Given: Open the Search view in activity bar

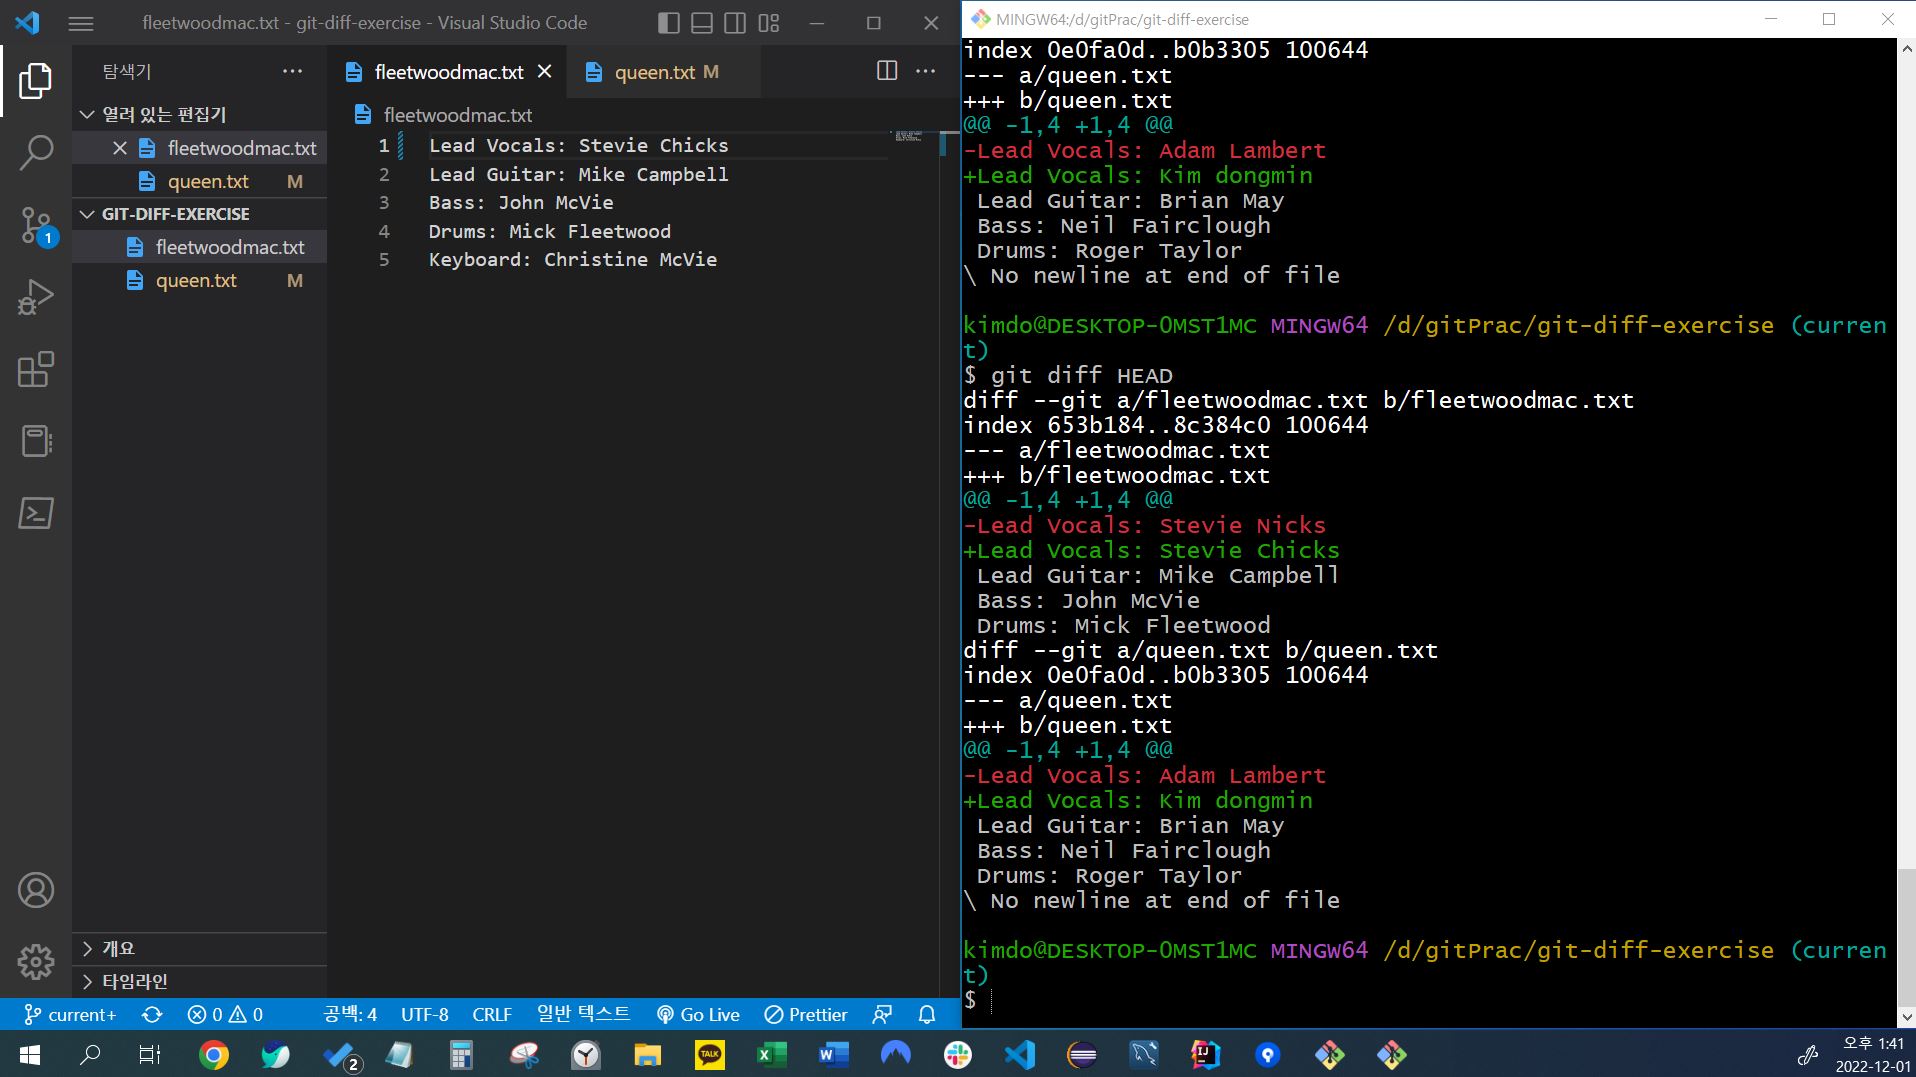Looking at the screenshot, I should coord(36,153).
